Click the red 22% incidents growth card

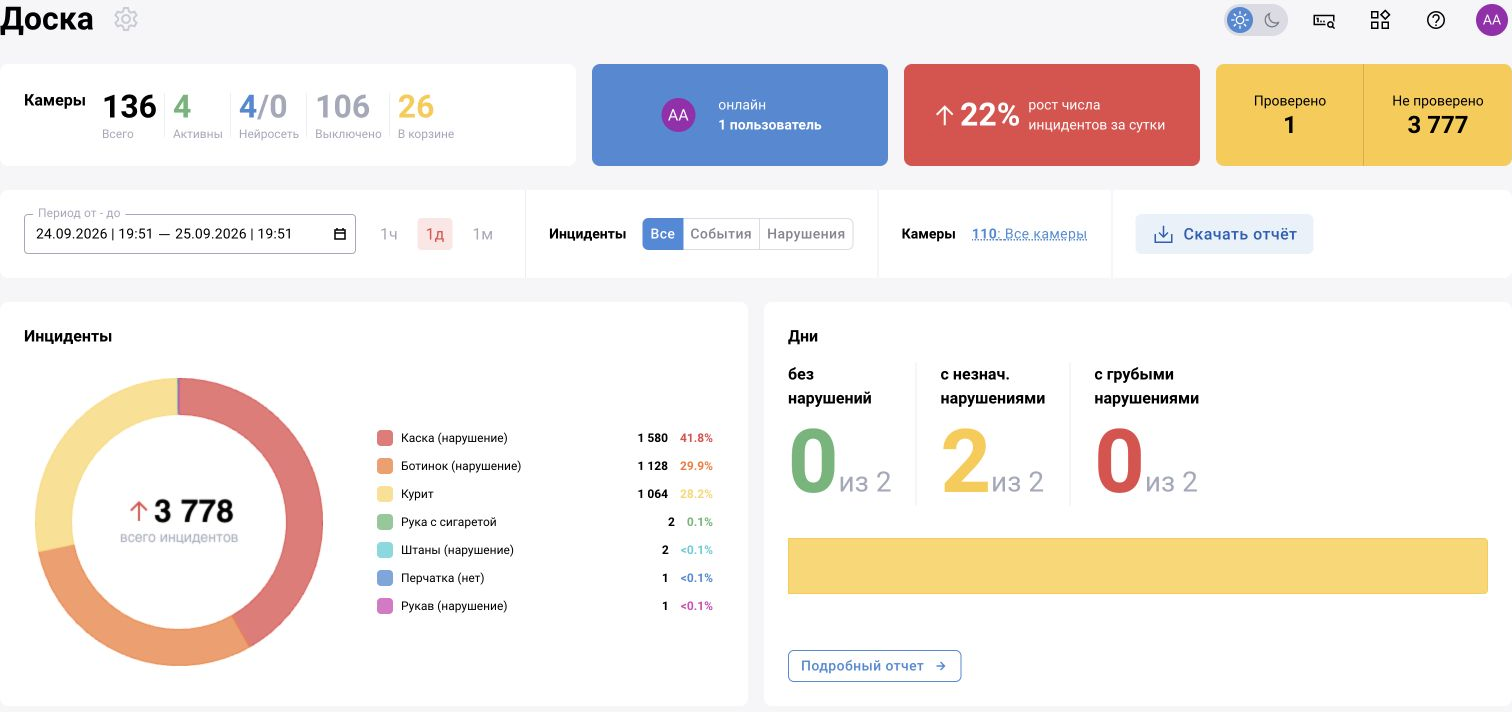tap(1052, 115)
